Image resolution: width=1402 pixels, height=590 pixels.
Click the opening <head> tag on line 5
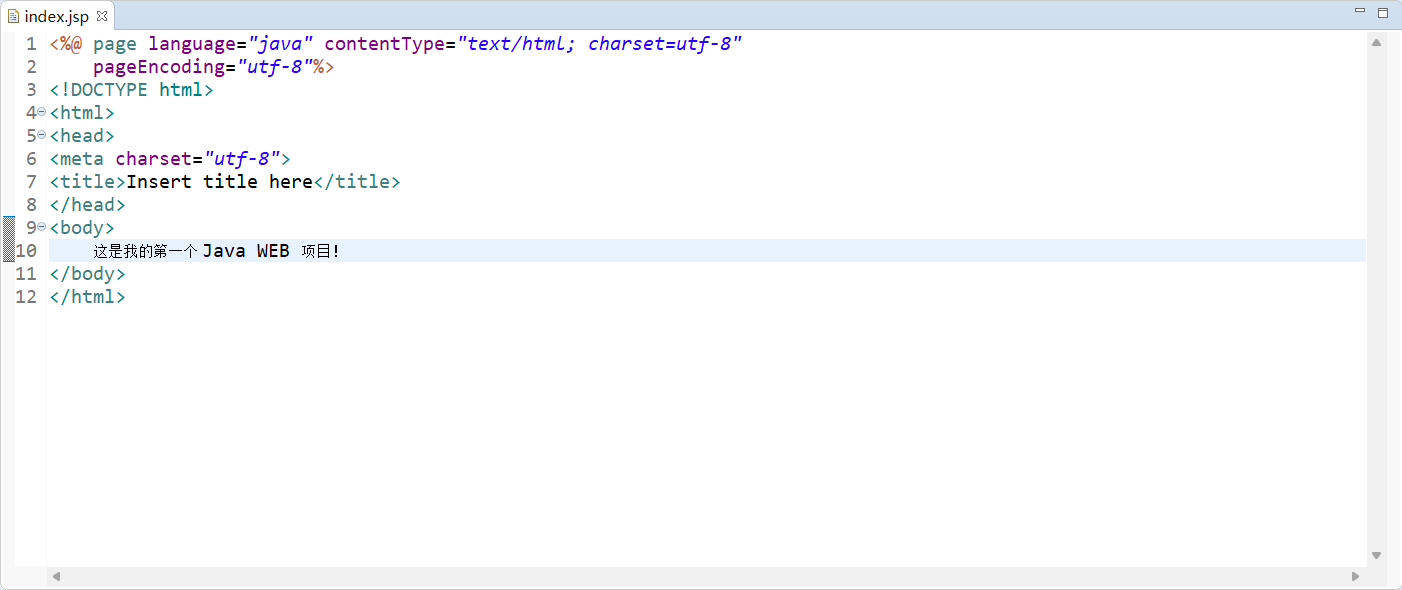click(82, 136)
